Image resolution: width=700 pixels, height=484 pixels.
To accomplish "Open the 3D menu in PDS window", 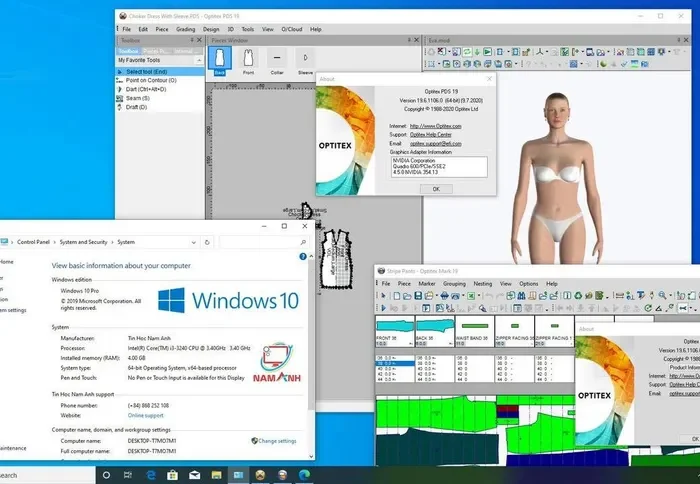I will coord(230,29).
